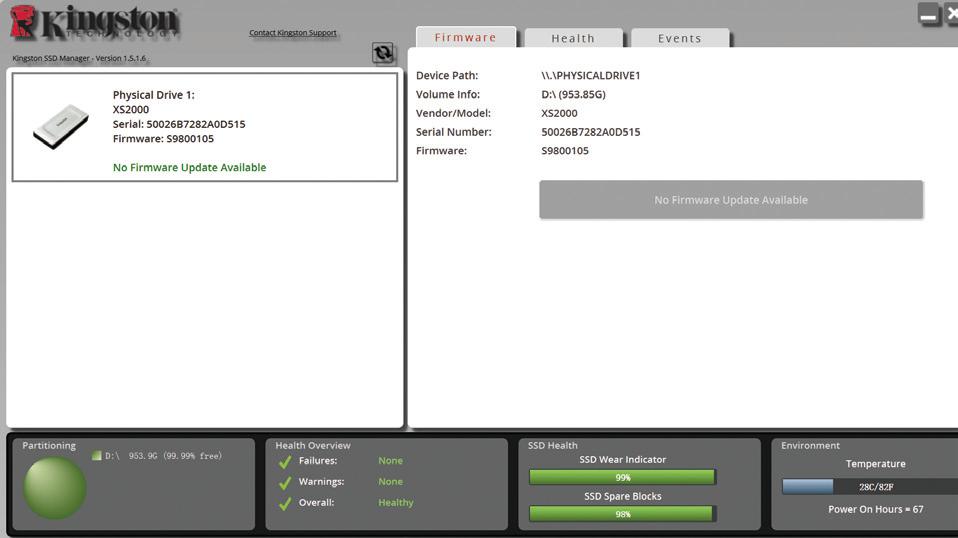This screenshot has height=538, width=958.
Task: Click the Volume Info label
Action: click(x=448, y=94)
